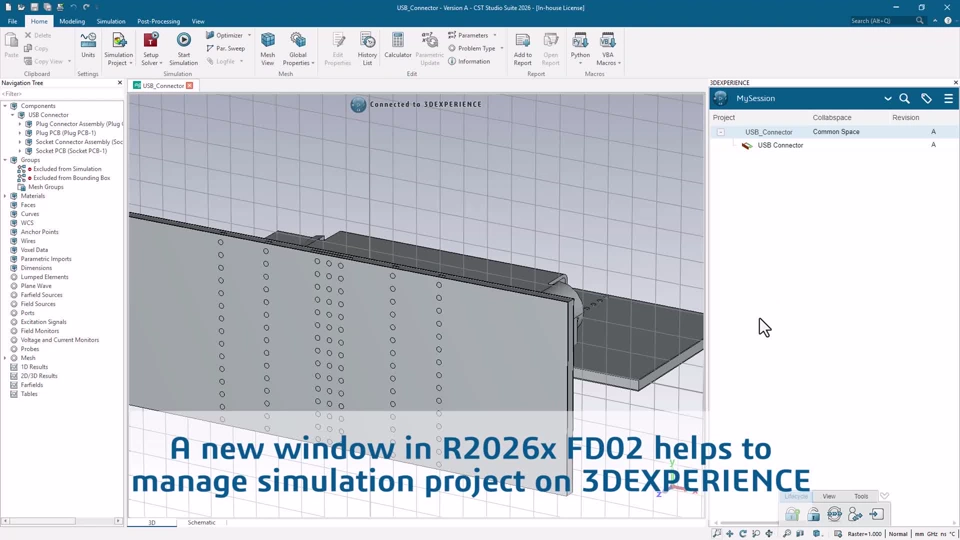Image resolution: width=960 pixels, height=540 pixels.
Task: Click the save icon in quick access toolbar
Action: (34, 7)
